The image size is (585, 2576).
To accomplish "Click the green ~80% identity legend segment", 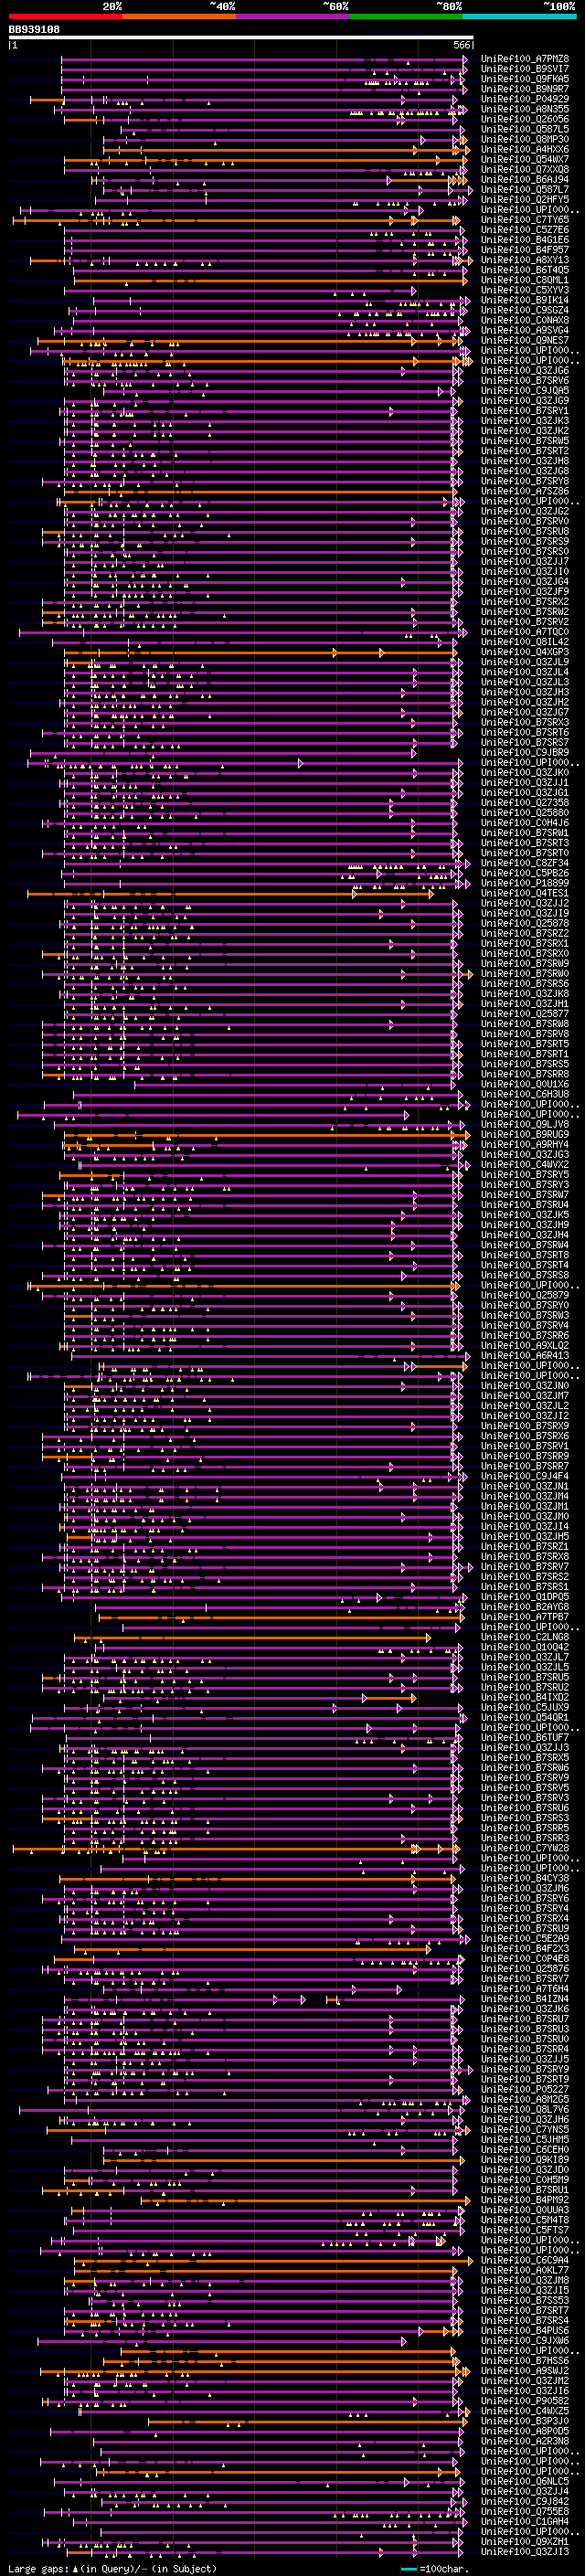I will tap(406, 16).
